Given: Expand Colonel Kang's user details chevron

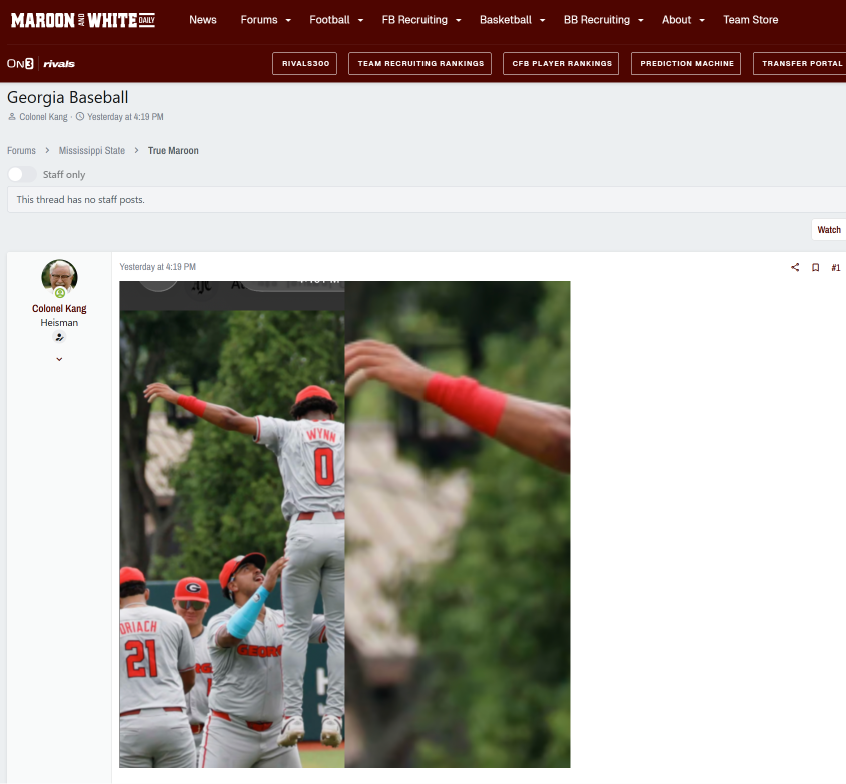Looking at the screenshot, I should [x=59, y=359].
